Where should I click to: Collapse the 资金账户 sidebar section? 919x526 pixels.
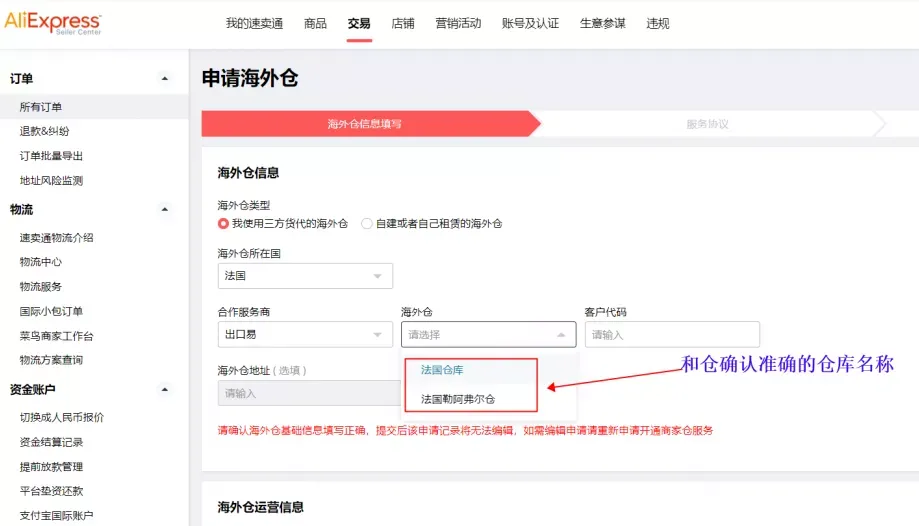[165, 389]
